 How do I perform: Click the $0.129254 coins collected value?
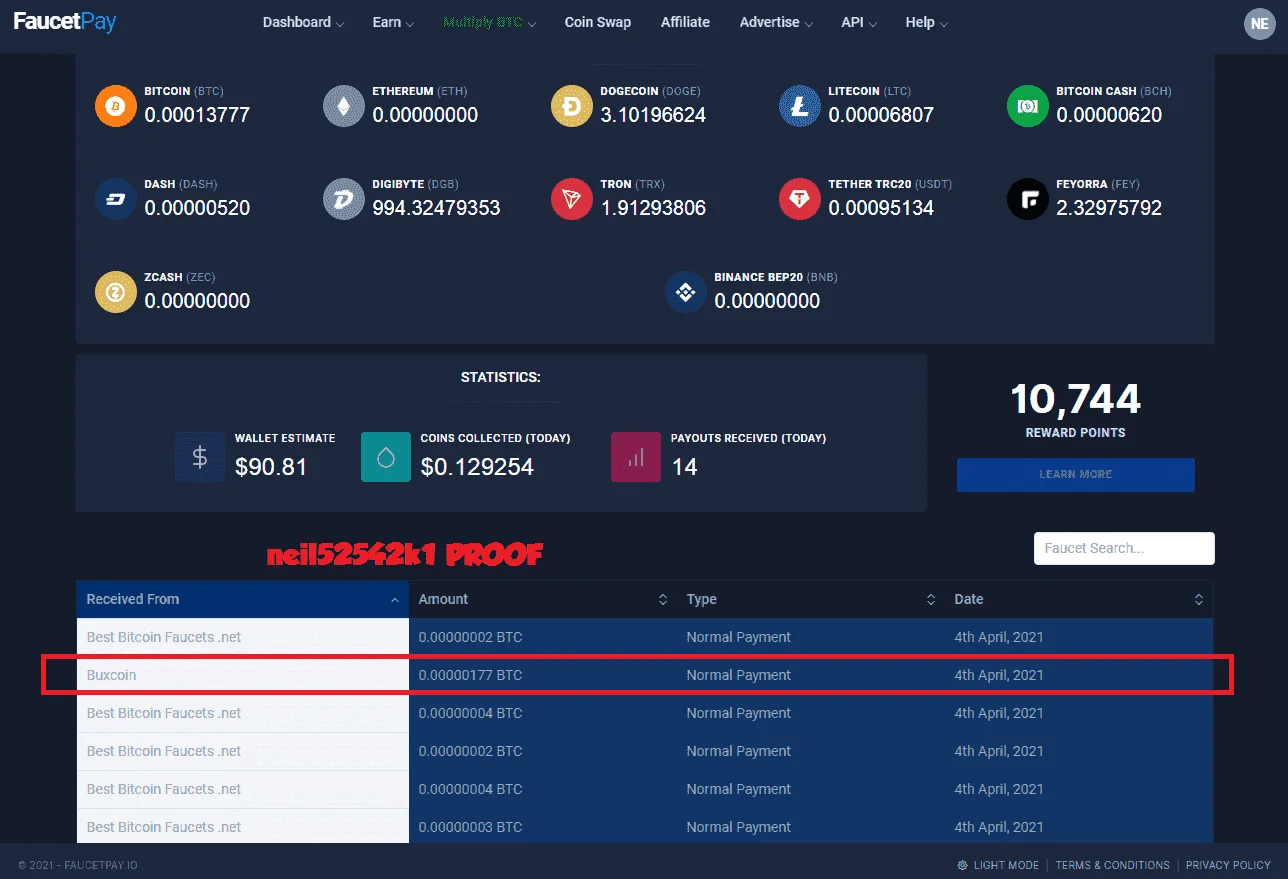click(477, 467)
